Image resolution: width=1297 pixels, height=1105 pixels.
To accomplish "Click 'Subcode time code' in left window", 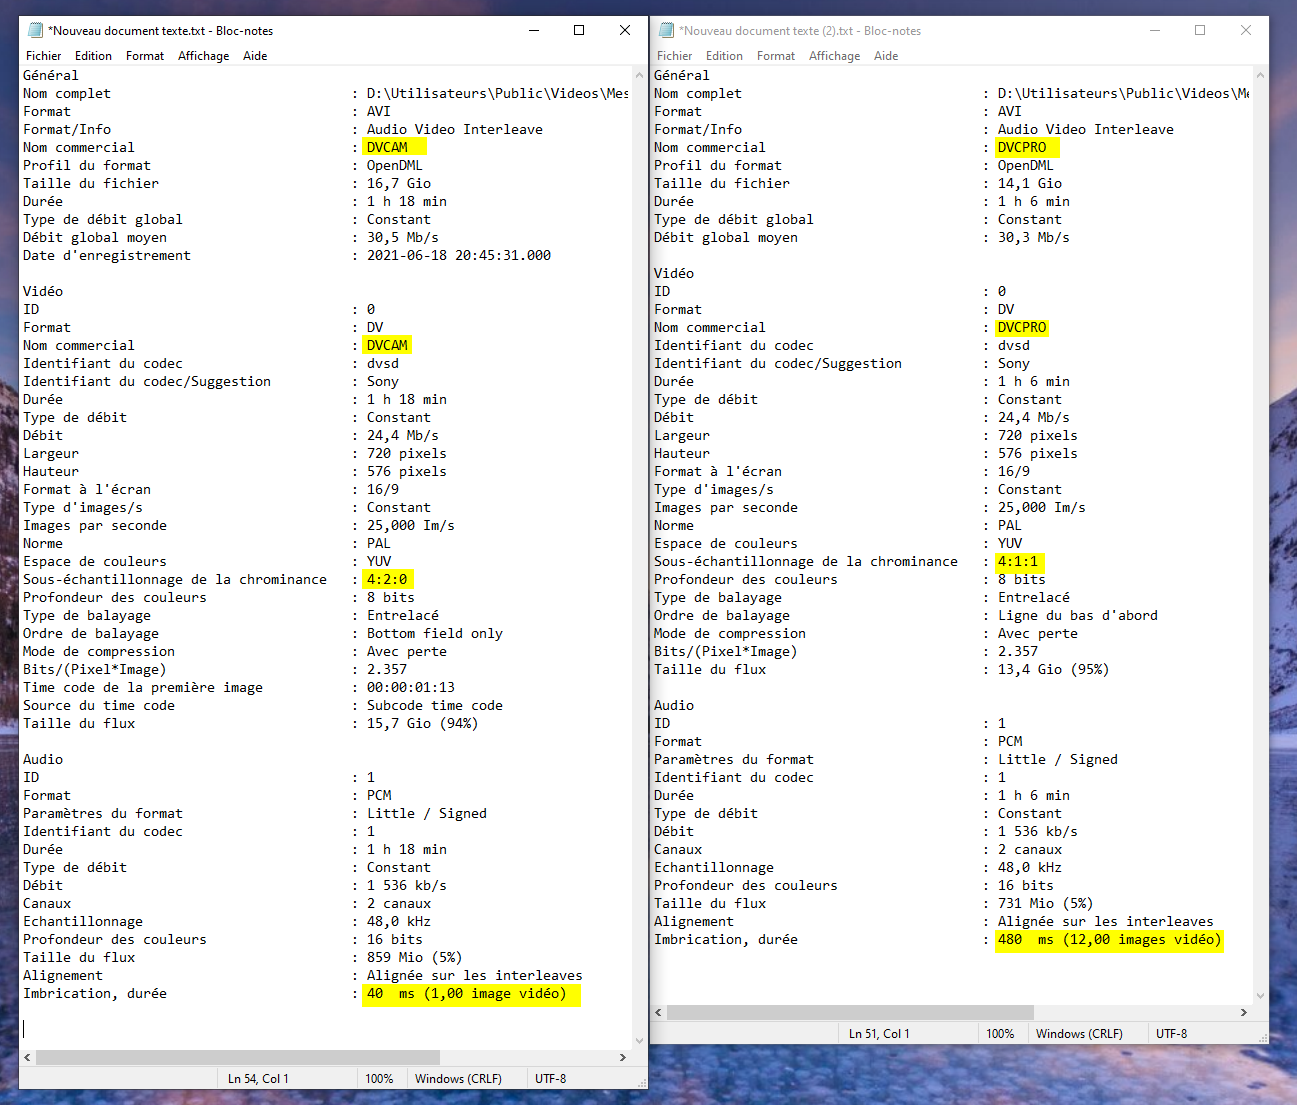I will 435,705.
